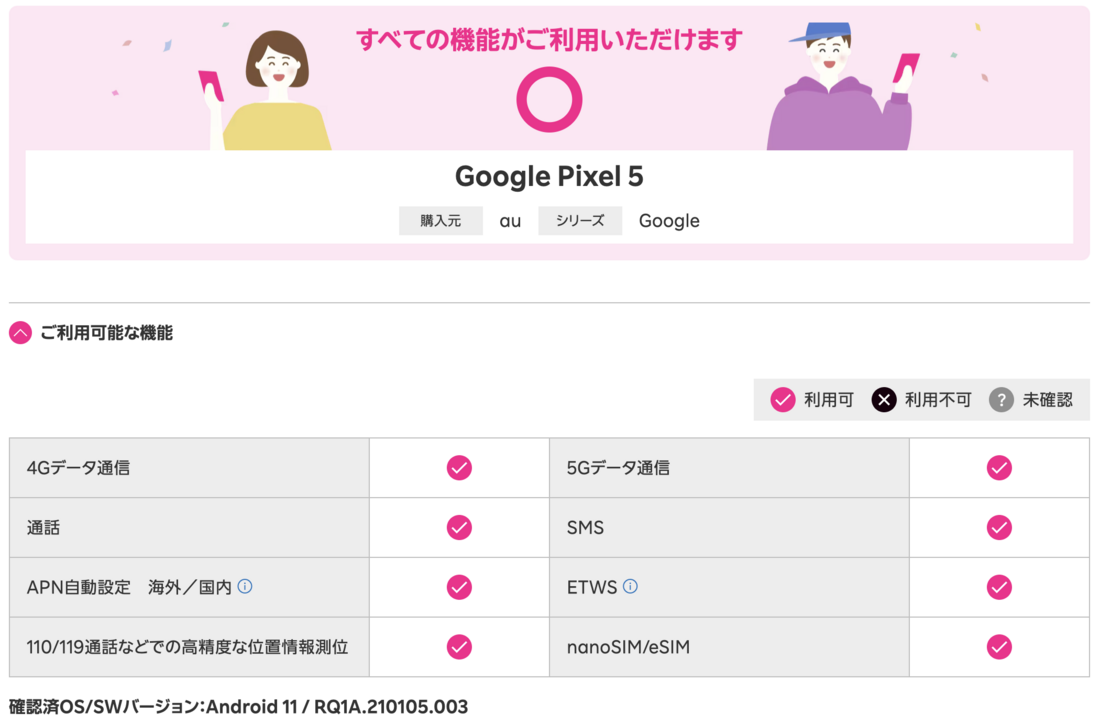Open info icon beside ETWS
This screenshot has height=725, width=1100.
tap(630, 586)
